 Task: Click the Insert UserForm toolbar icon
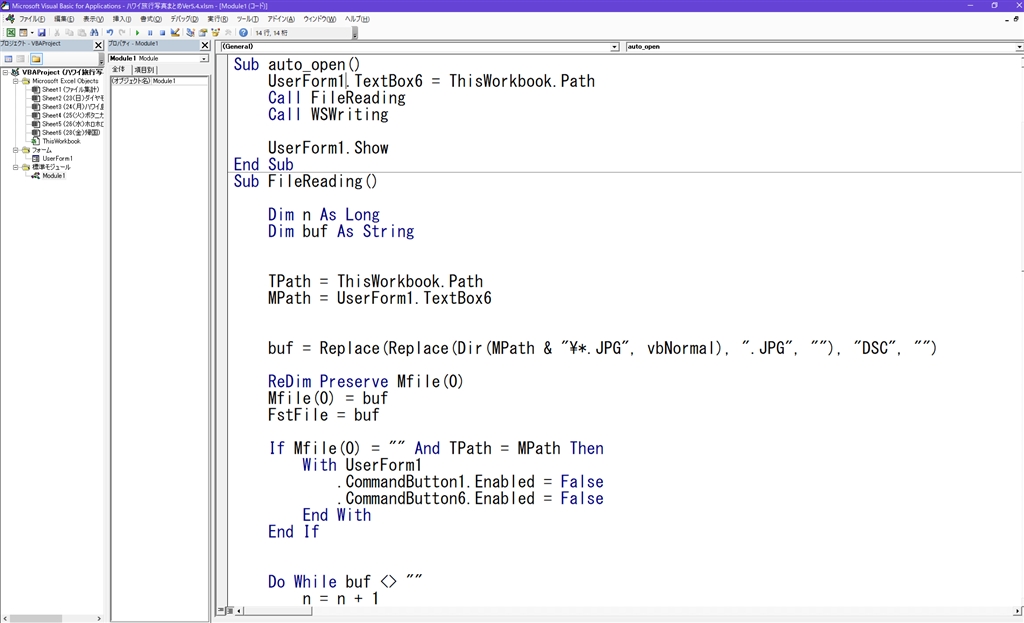(x=24, y=33)
